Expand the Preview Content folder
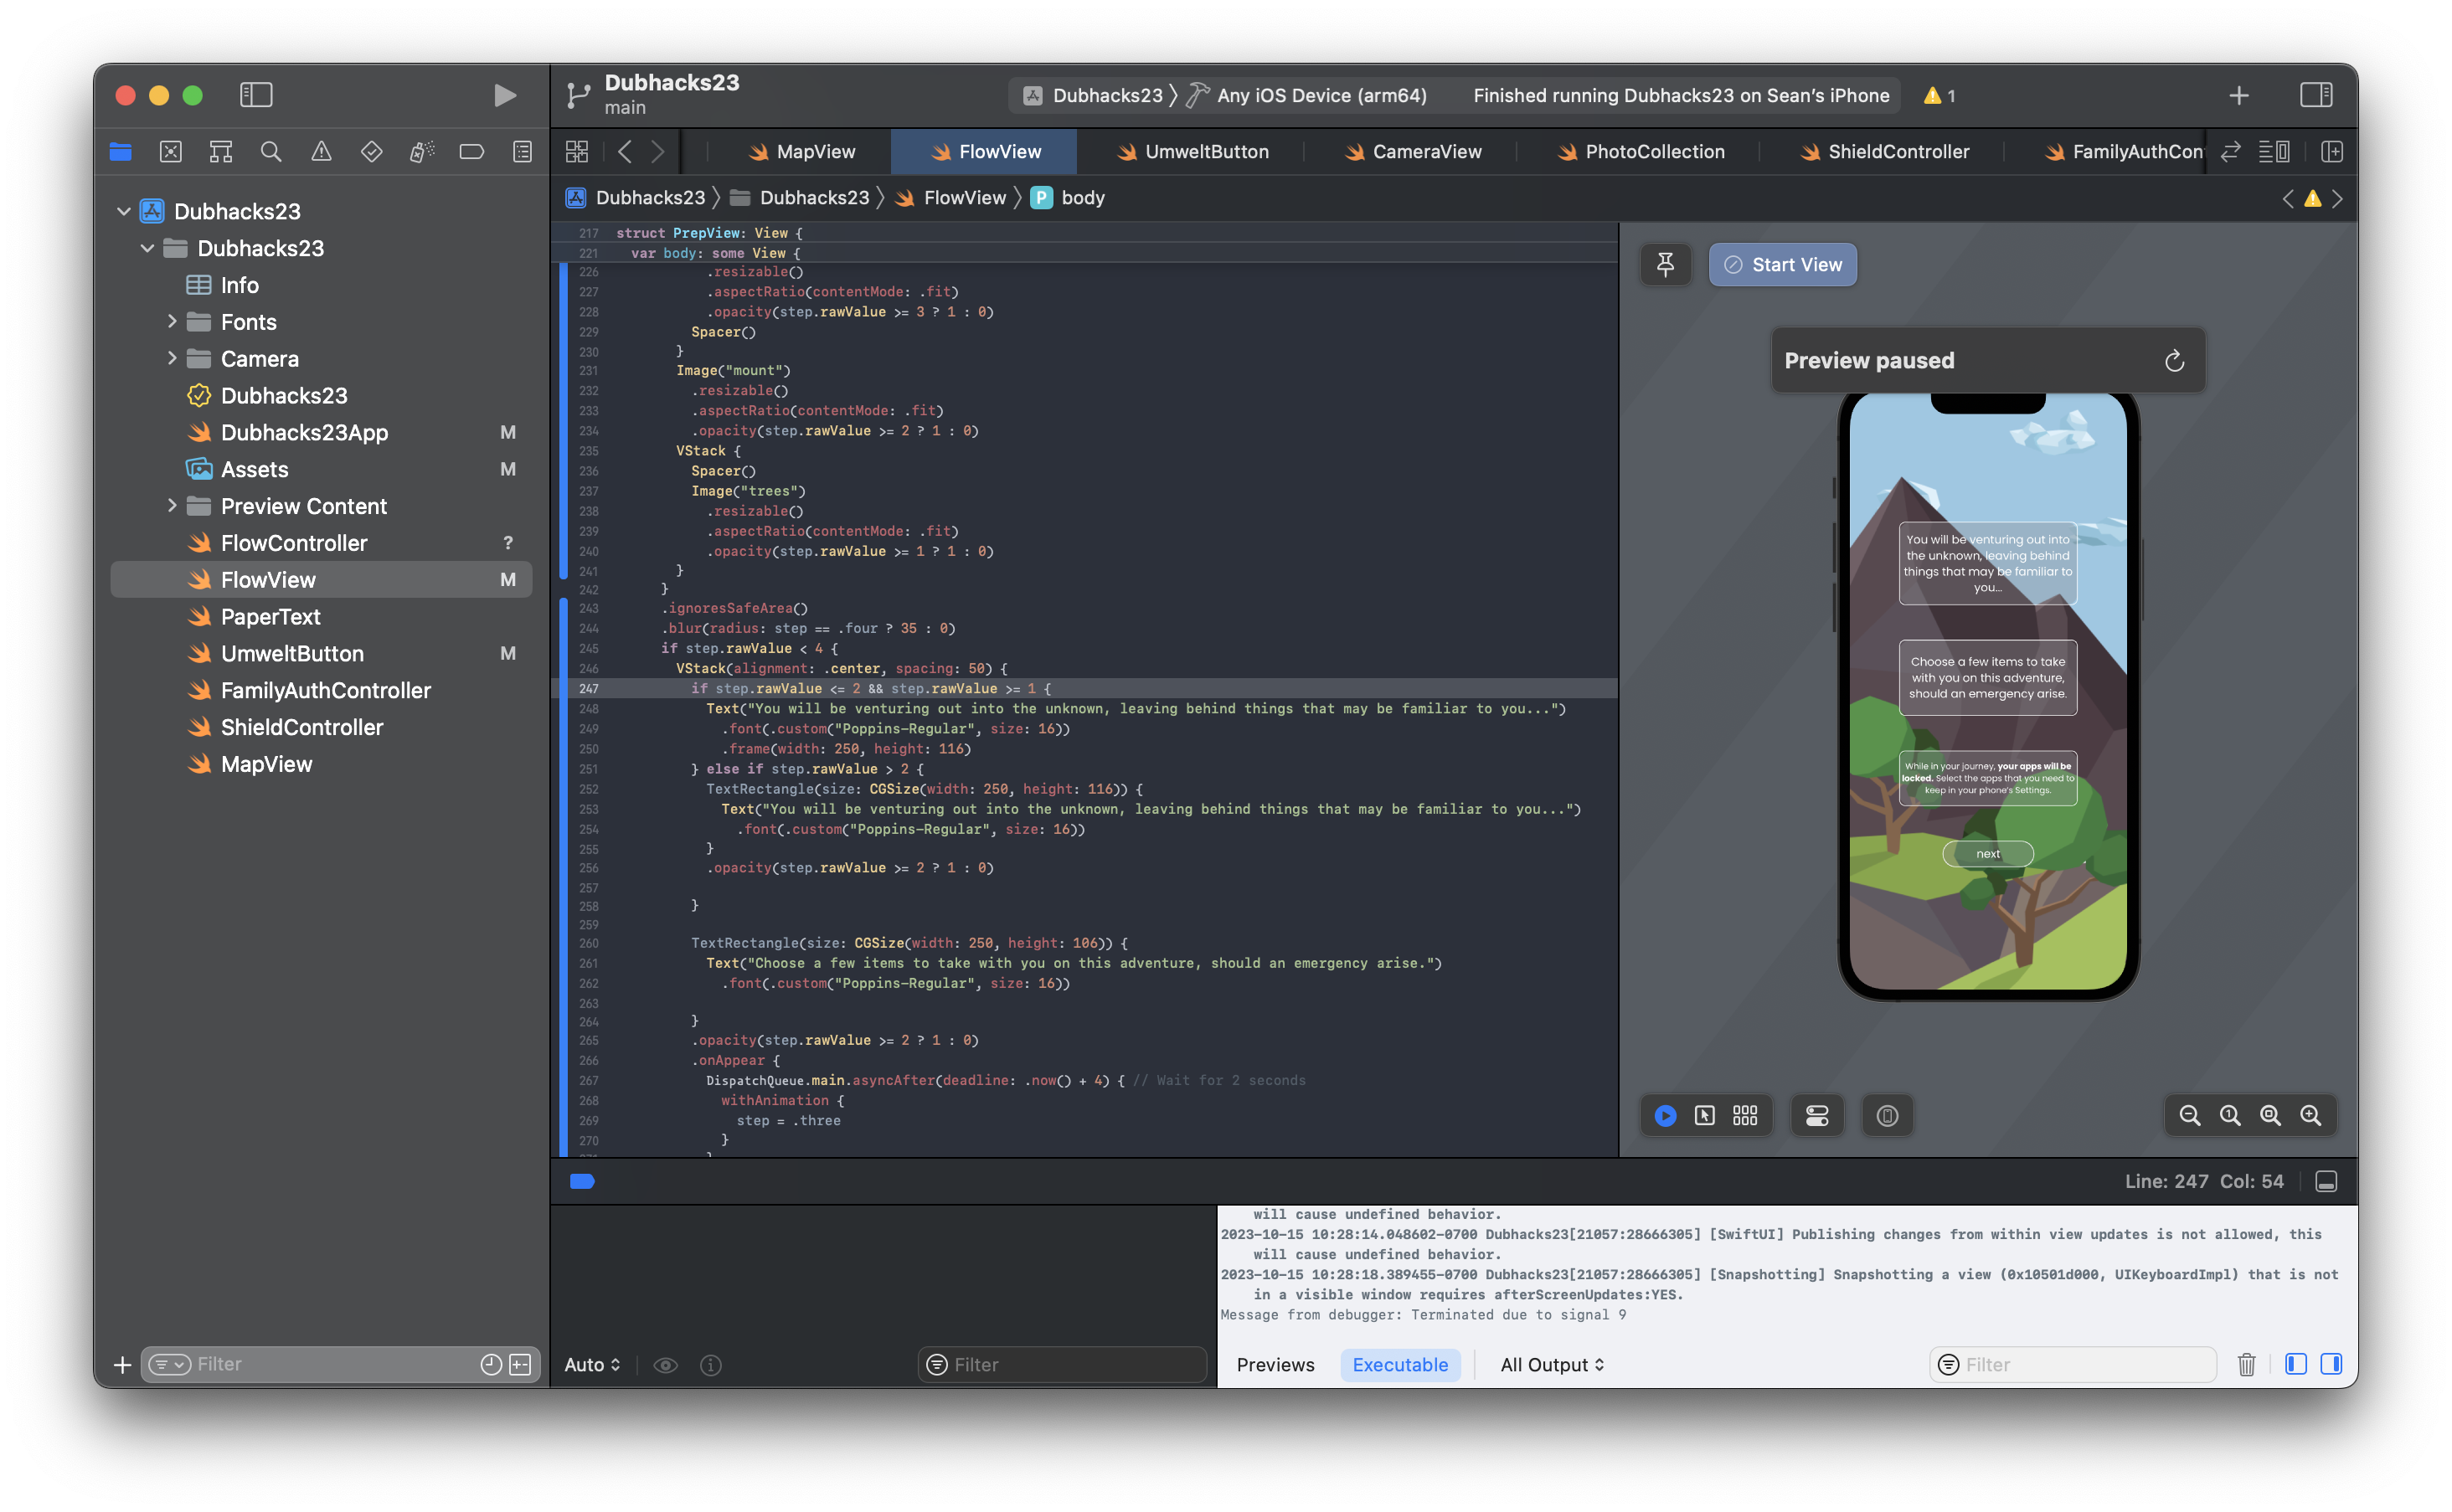 click(172, 506)
